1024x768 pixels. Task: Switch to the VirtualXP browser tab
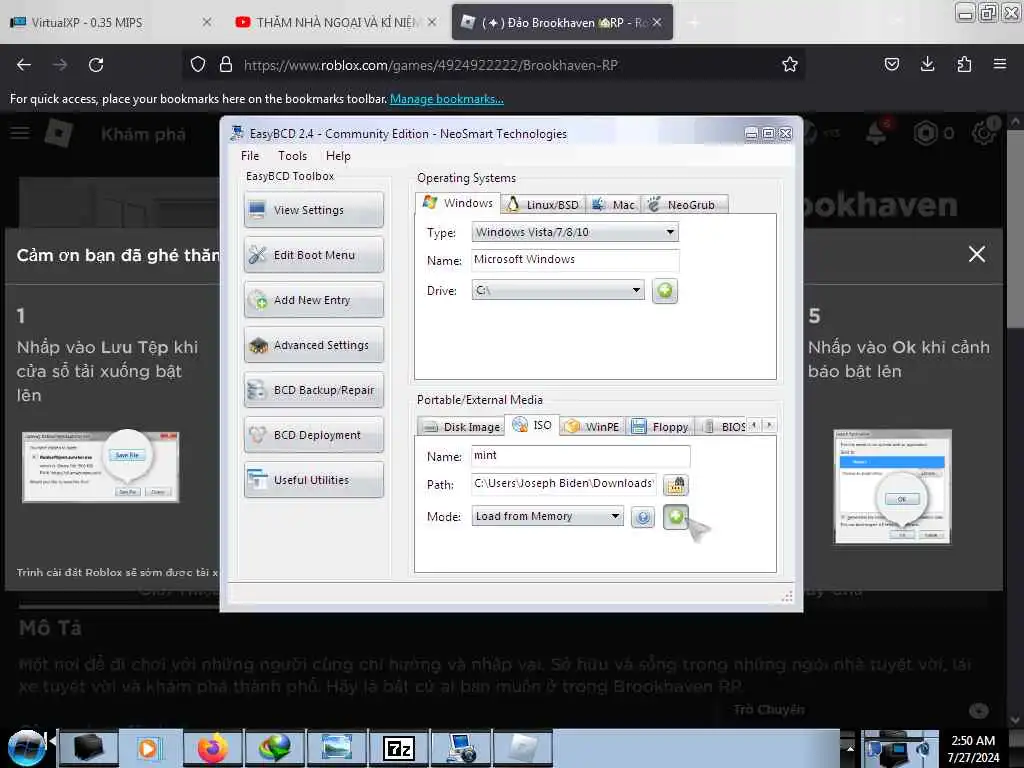tap(111, 22)
